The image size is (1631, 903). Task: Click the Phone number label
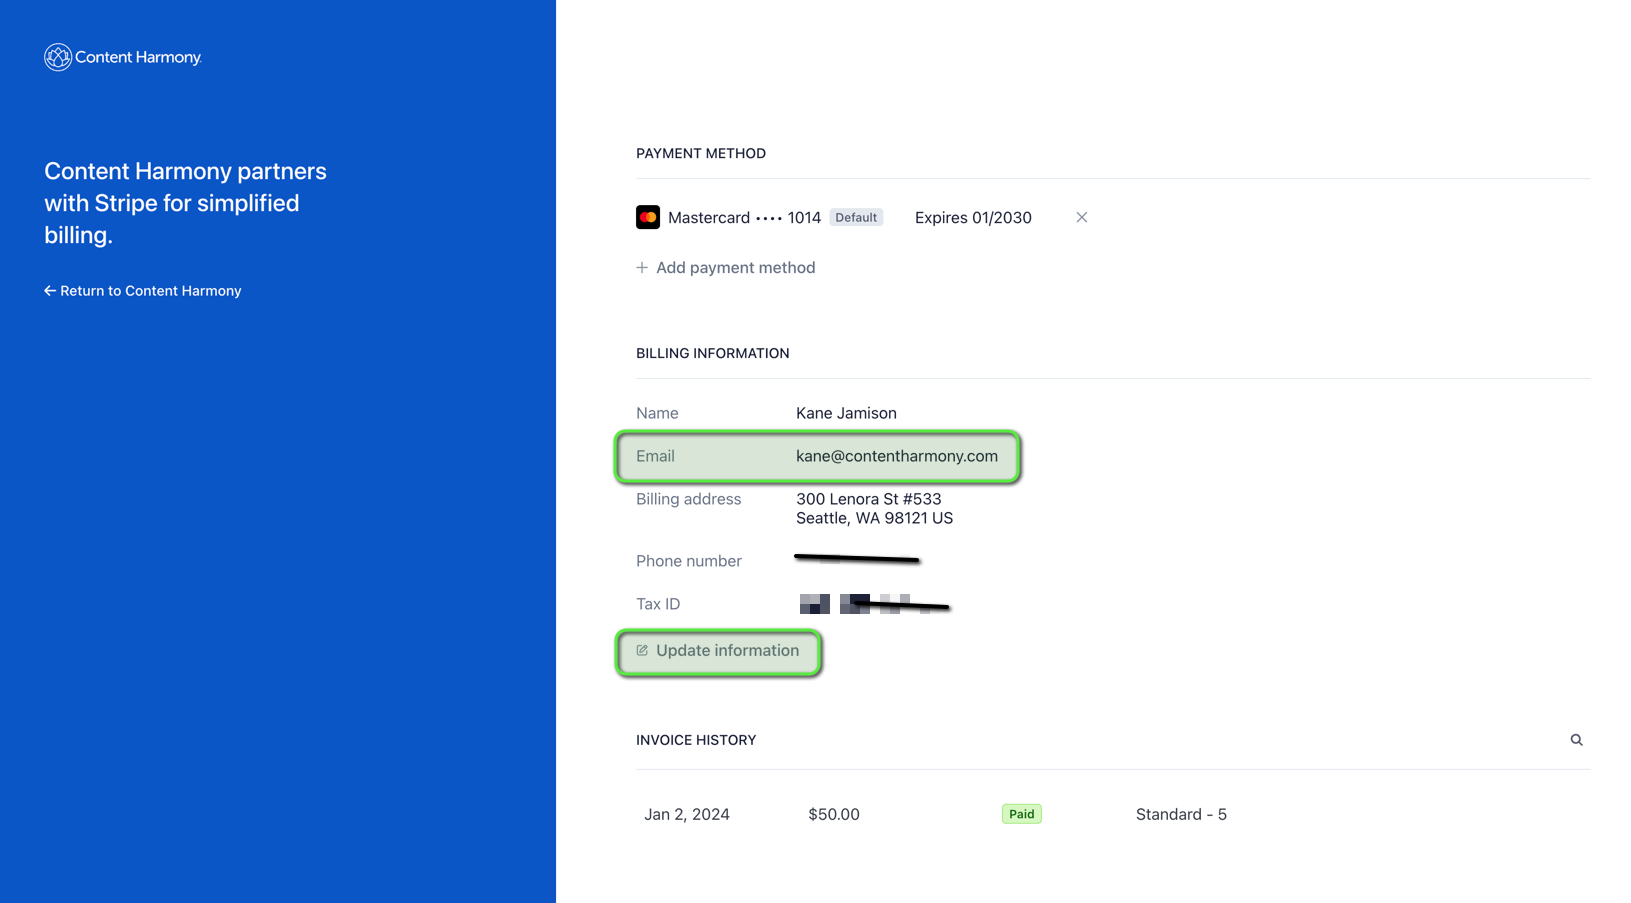pyautogui.click(x=689, y=561)
